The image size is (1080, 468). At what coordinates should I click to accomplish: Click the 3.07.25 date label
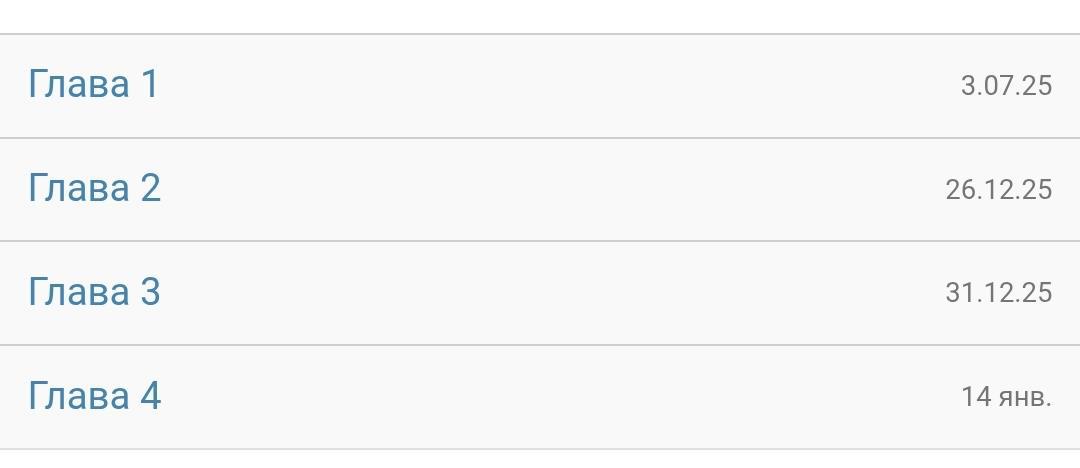(x=1006, y=86)
